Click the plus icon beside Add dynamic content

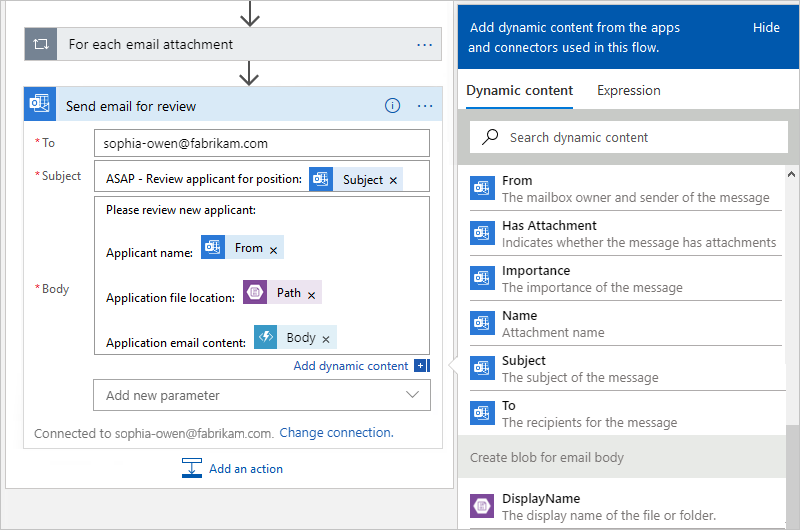(x=421, y=366)
